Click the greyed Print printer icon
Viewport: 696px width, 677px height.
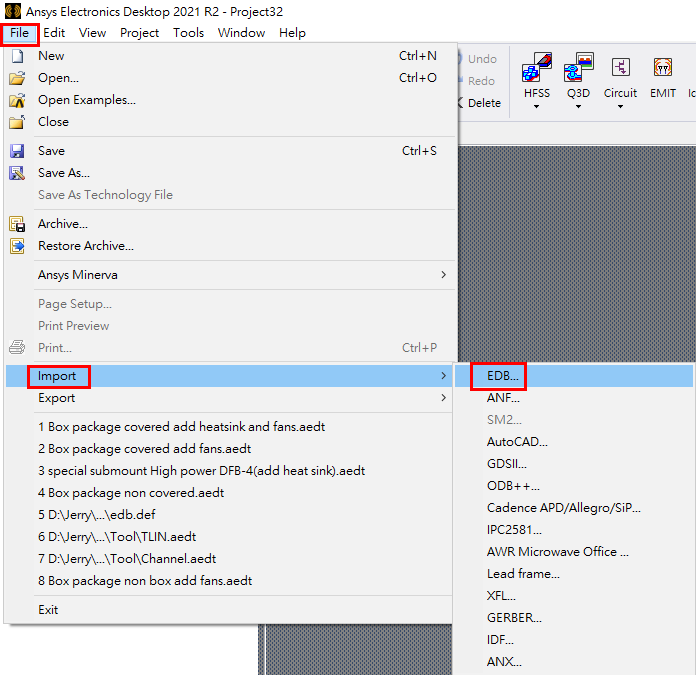coord(17,347)
